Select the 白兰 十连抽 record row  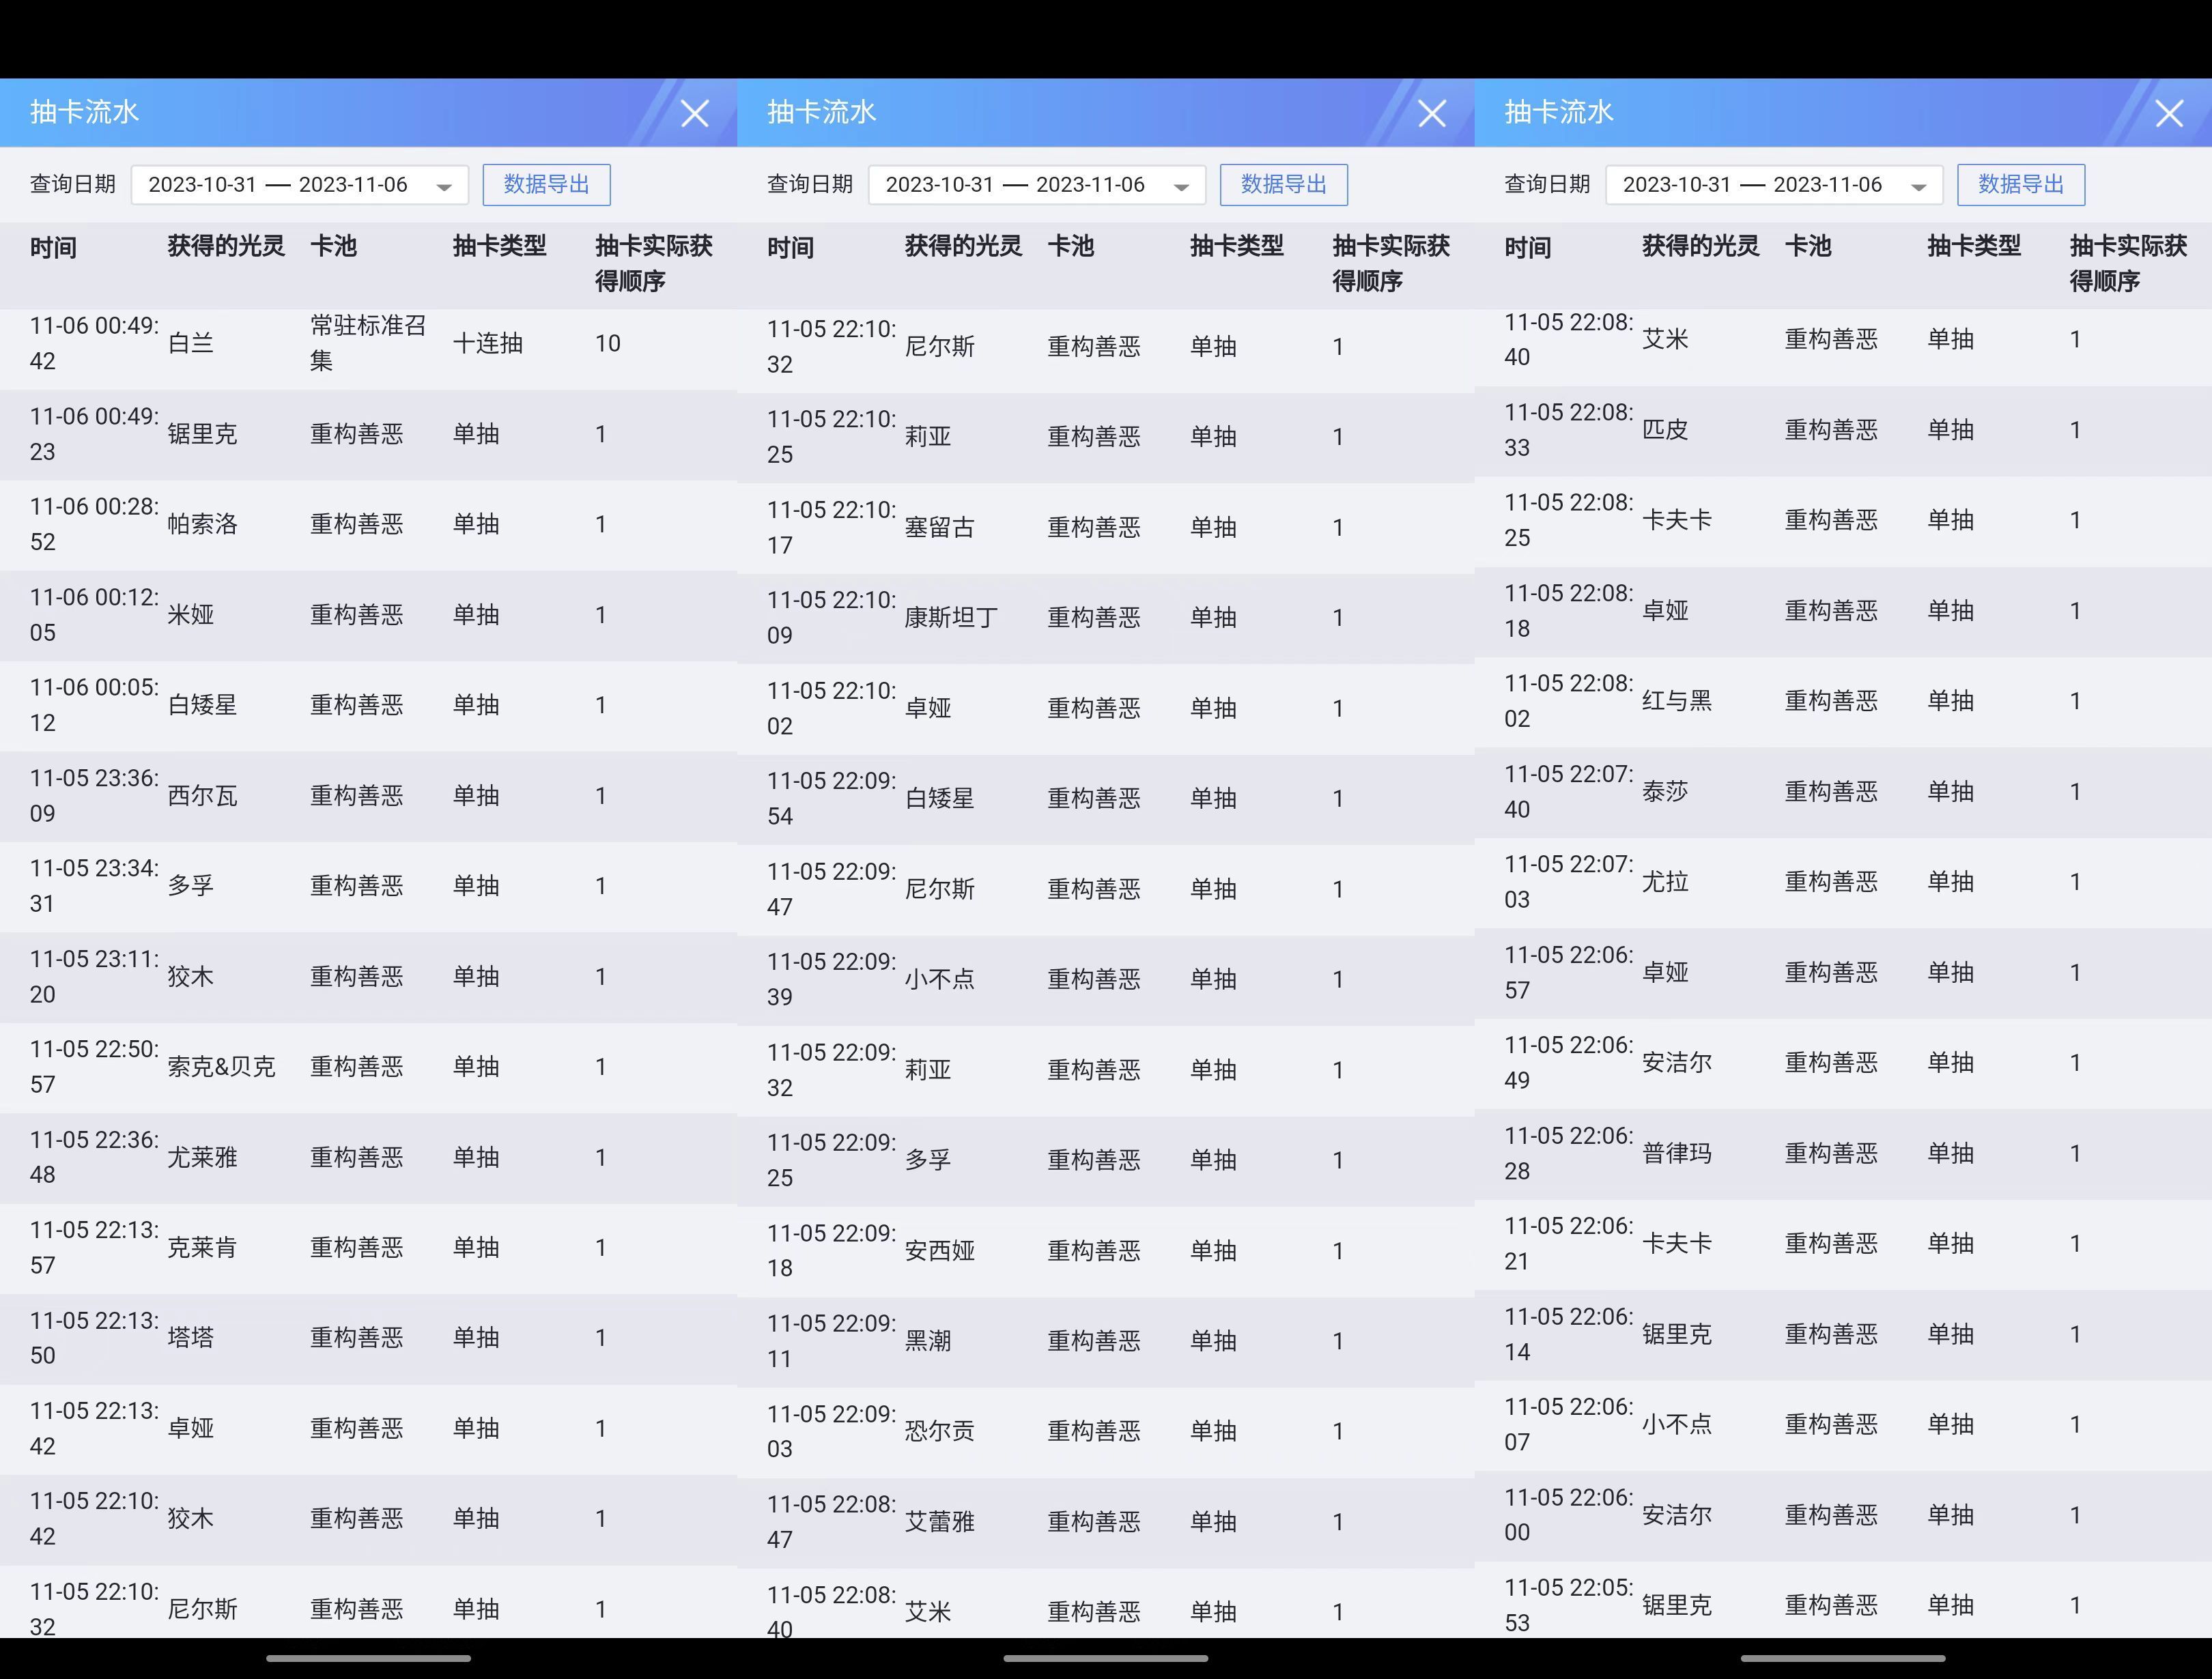(x=368, y=344)
